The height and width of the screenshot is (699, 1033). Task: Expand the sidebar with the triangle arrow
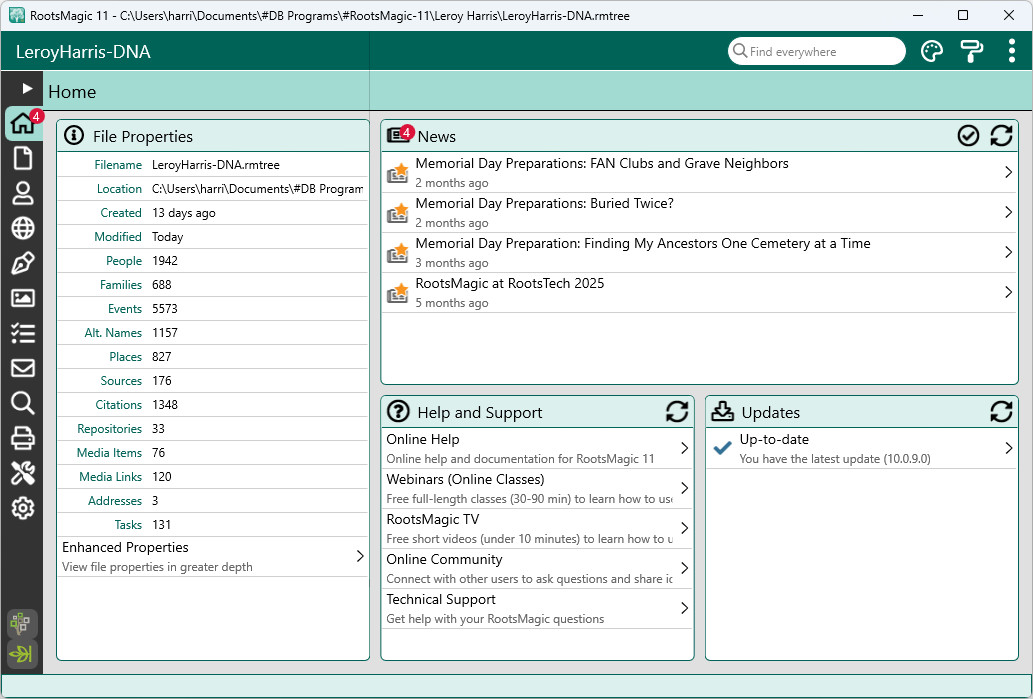coord(27,88)
